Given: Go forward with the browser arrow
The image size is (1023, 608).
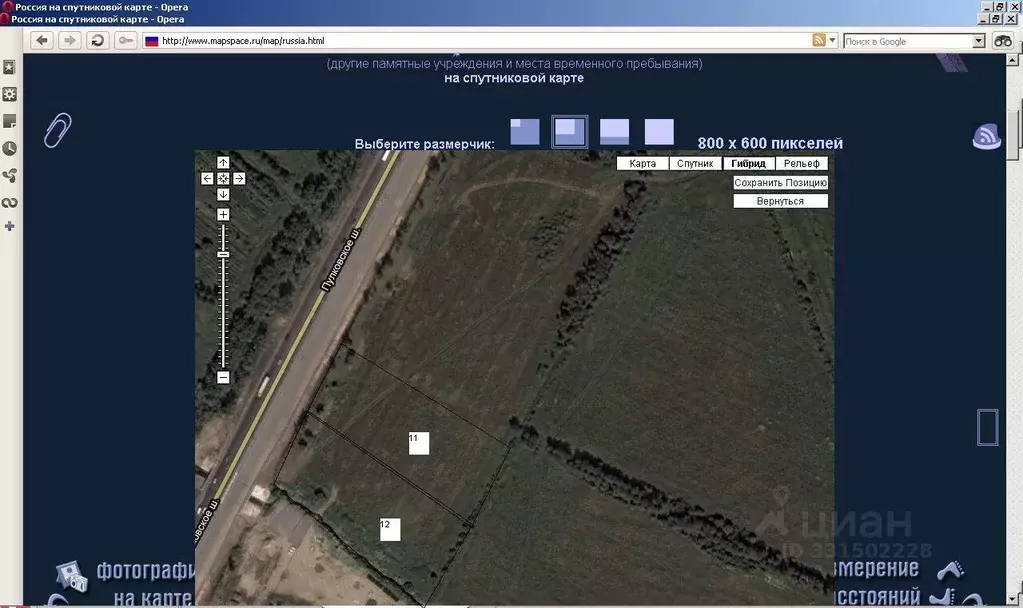Looking at the screenshot, I should 69,40.
